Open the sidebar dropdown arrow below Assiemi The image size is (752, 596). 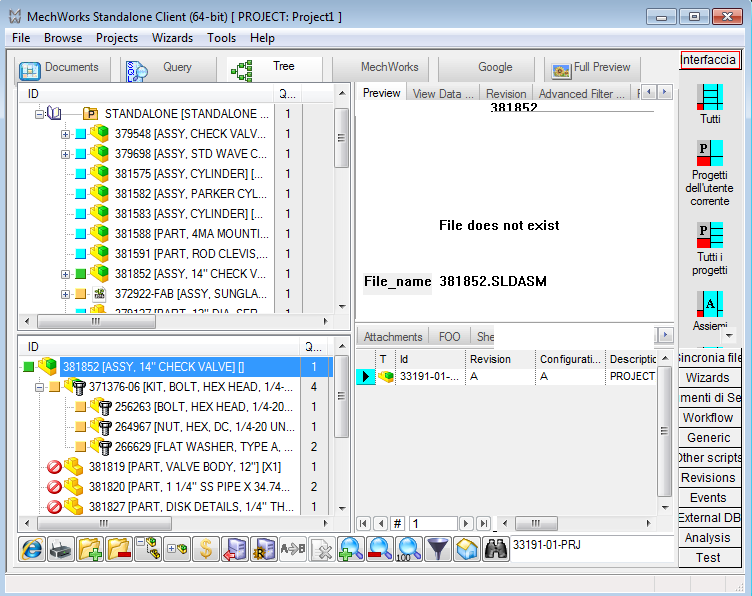click(729, 335)
